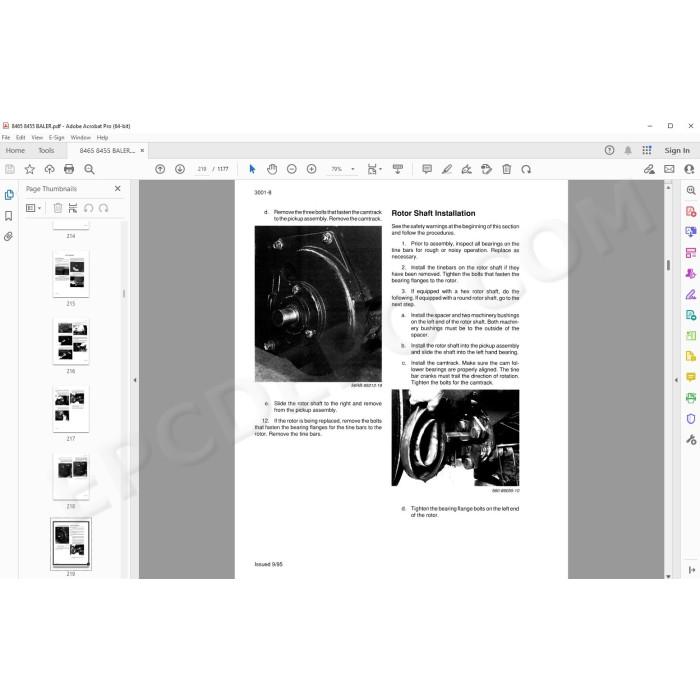Screen dimensions: 700x700
Task: Add the document to starred files
Action: point(29,169)
